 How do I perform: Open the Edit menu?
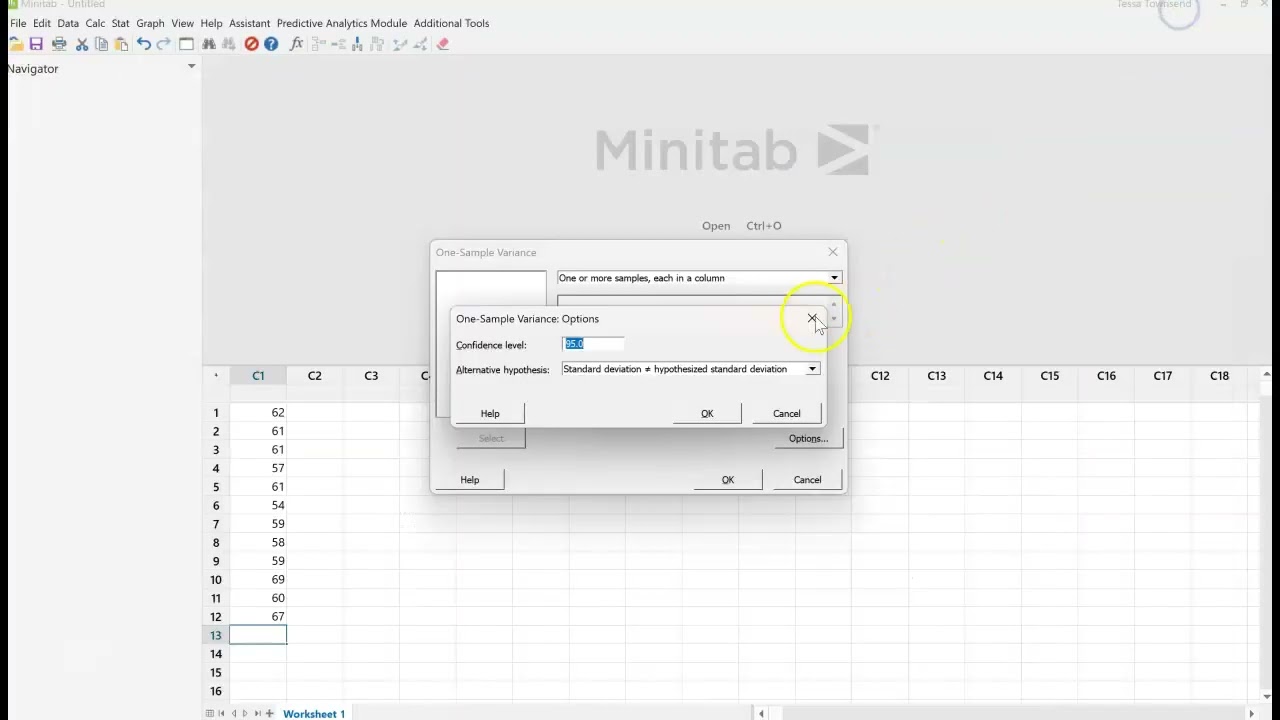[x=42, y=23]
